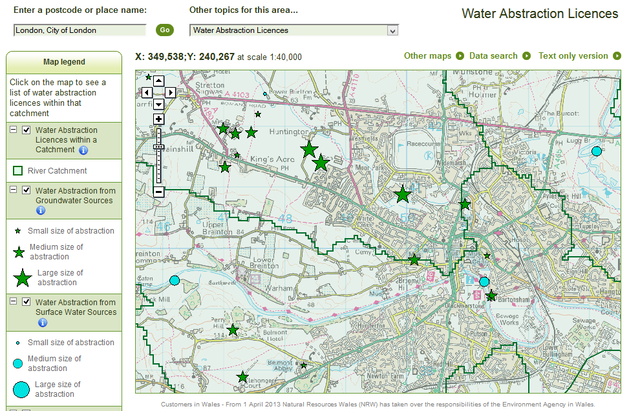640x411 pixels.
Task: Pan the map left with arrow
Action: tap(147, 92)
